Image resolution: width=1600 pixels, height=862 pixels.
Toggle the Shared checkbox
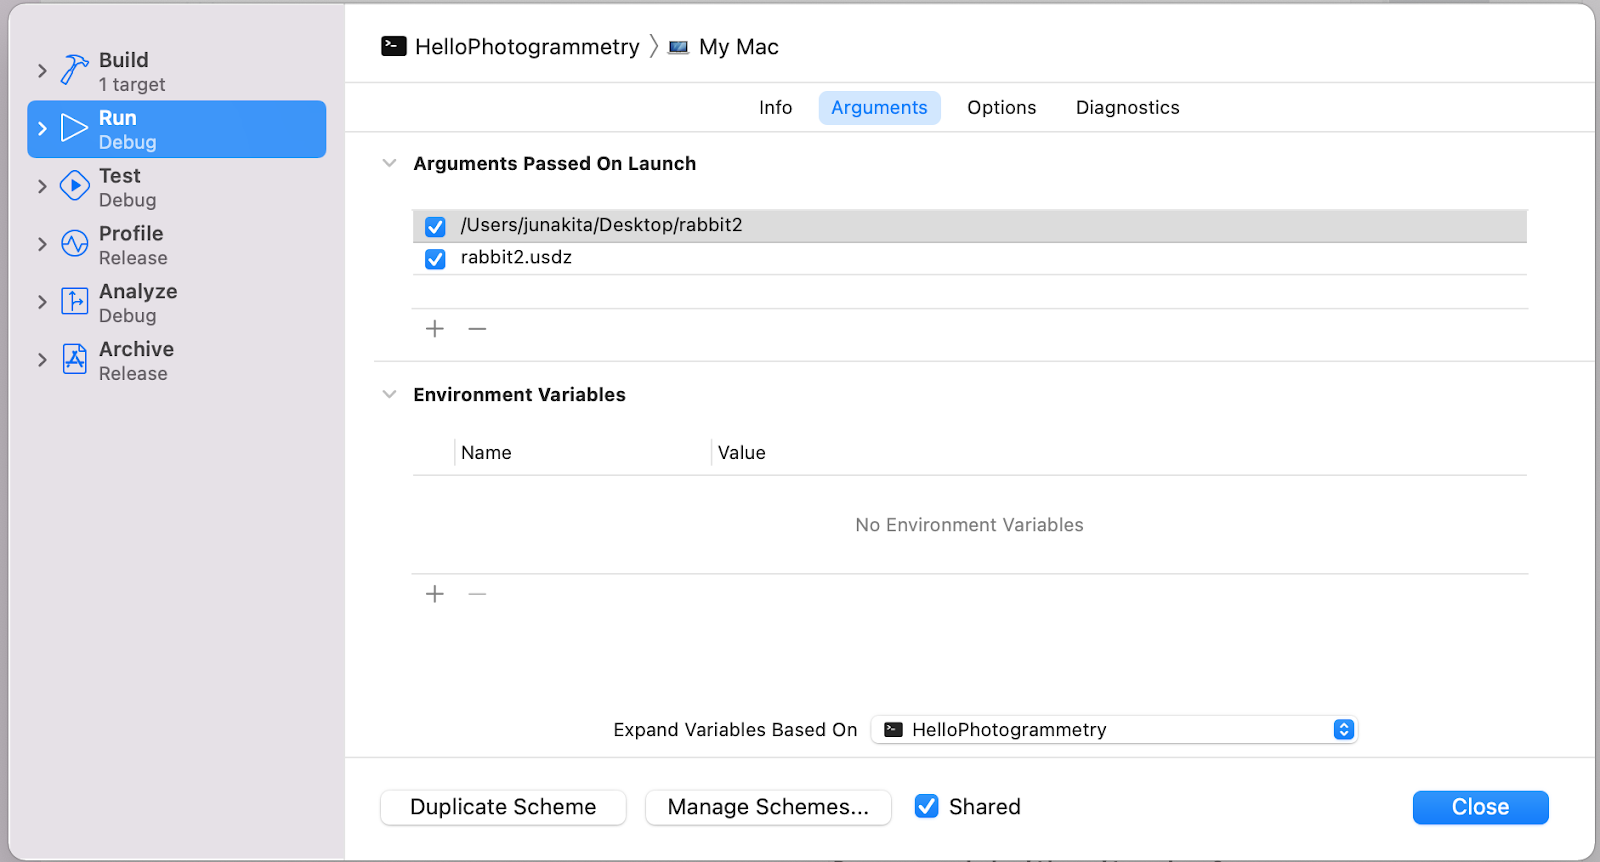(x=927, y=806)
